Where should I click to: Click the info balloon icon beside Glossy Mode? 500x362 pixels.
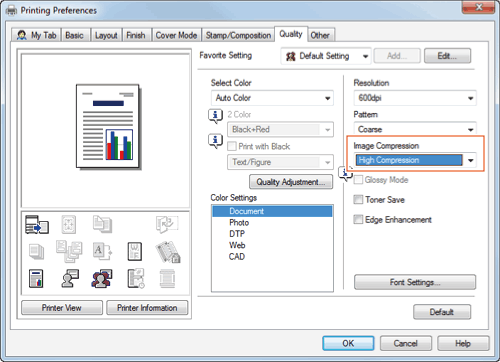(x=345, y=173)
